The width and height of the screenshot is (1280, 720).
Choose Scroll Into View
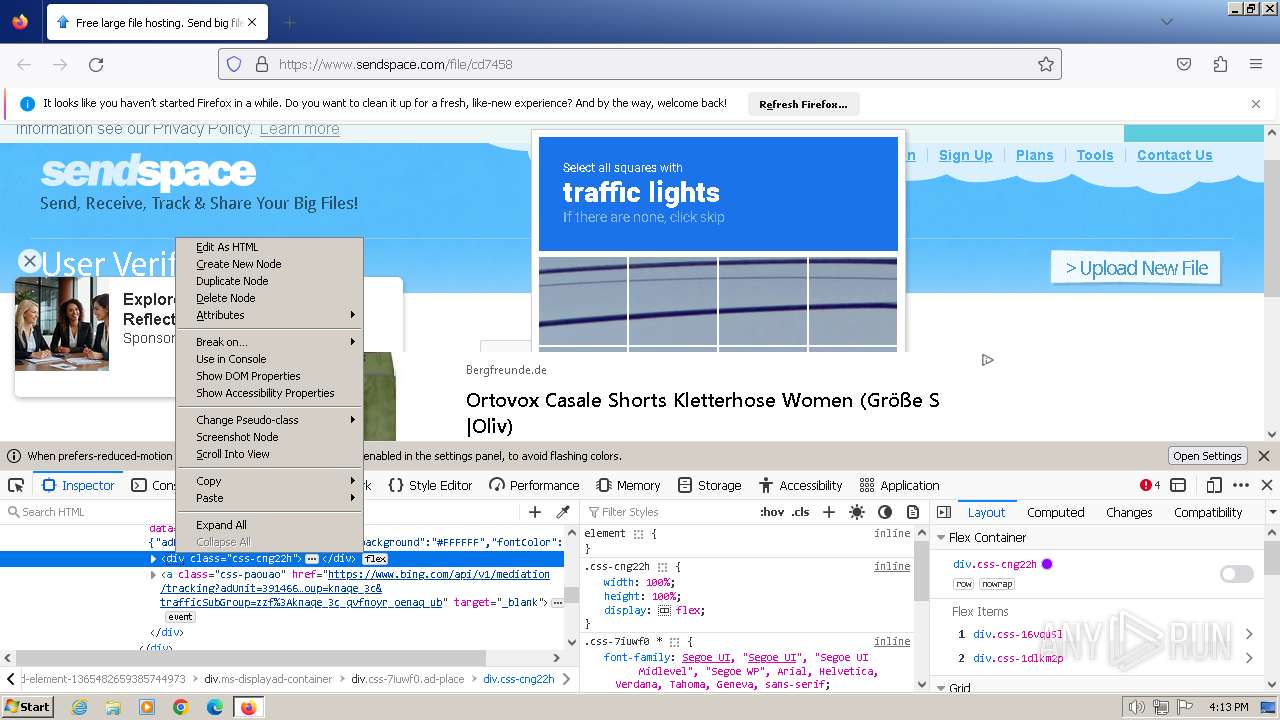[233, 454]
